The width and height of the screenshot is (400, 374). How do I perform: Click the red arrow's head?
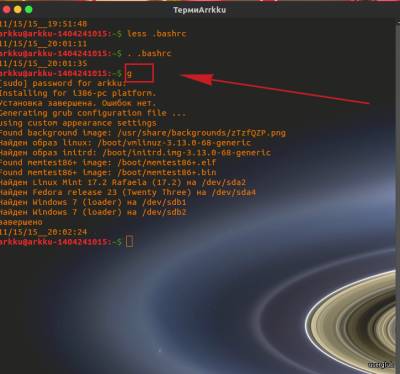click(x=197, y=79)
